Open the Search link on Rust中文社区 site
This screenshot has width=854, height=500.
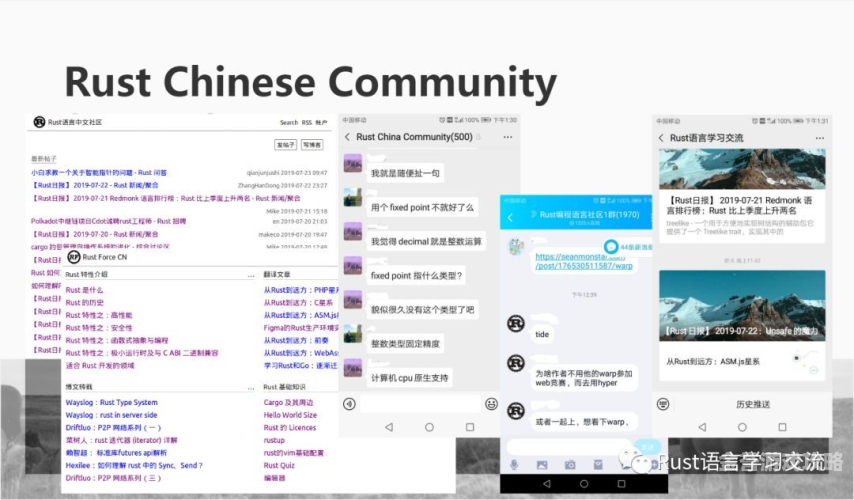pos(289,123)
